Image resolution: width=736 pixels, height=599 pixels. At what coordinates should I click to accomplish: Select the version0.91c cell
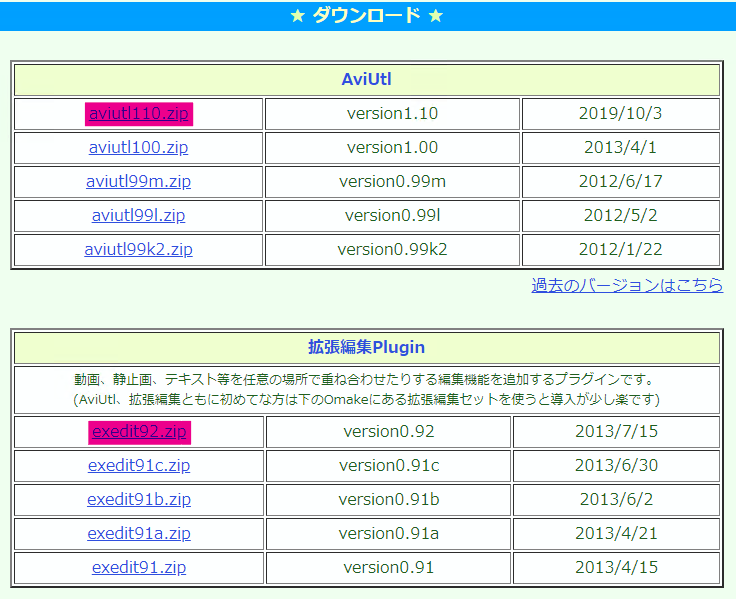pos(389,466)
